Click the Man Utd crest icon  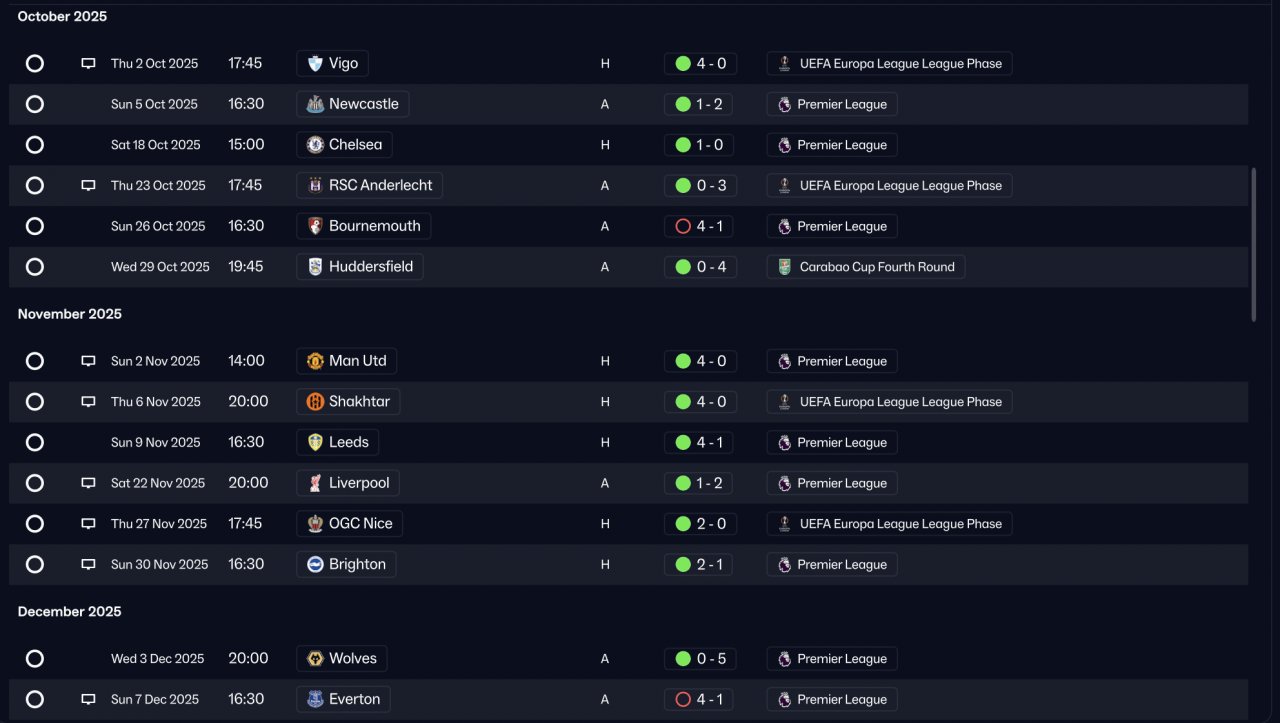pos(315,361)
